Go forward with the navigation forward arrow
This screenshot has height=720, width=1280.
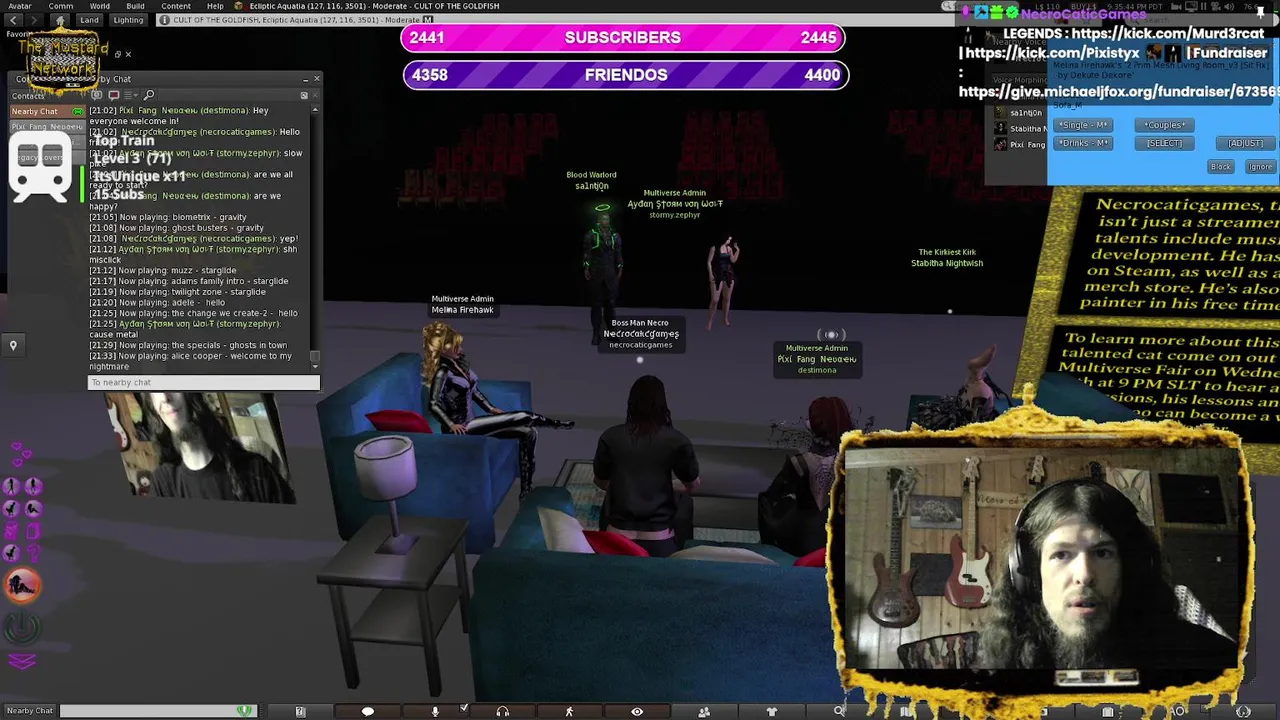click(35, 20)
